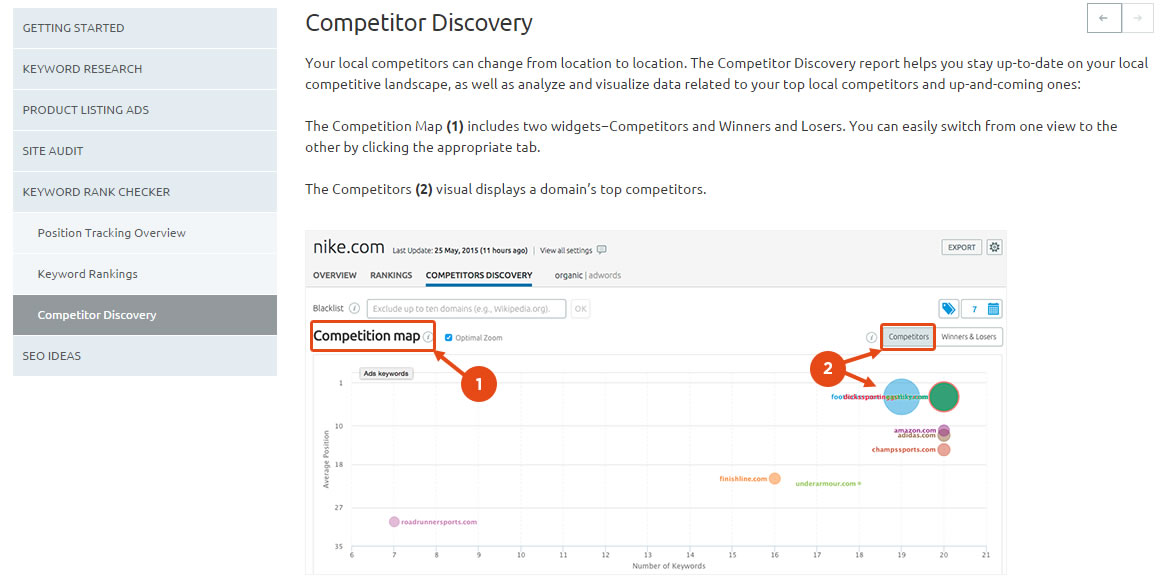Click the left arrow at top right
Screen dimensions: 1169x585
tap(1104, 18)
